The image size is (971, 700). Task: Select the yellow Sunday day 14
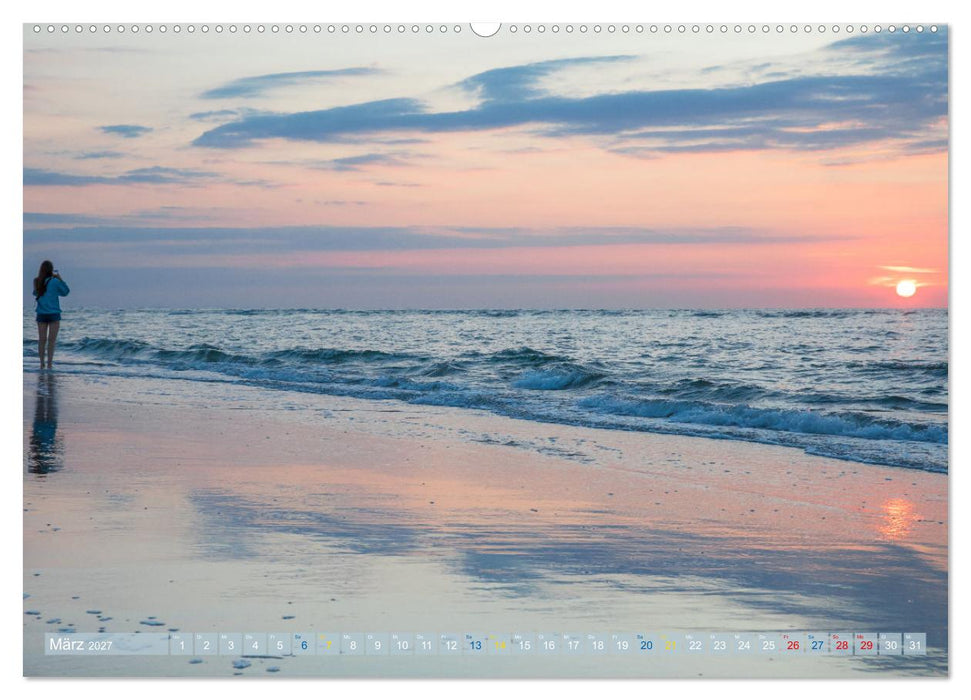500,644
